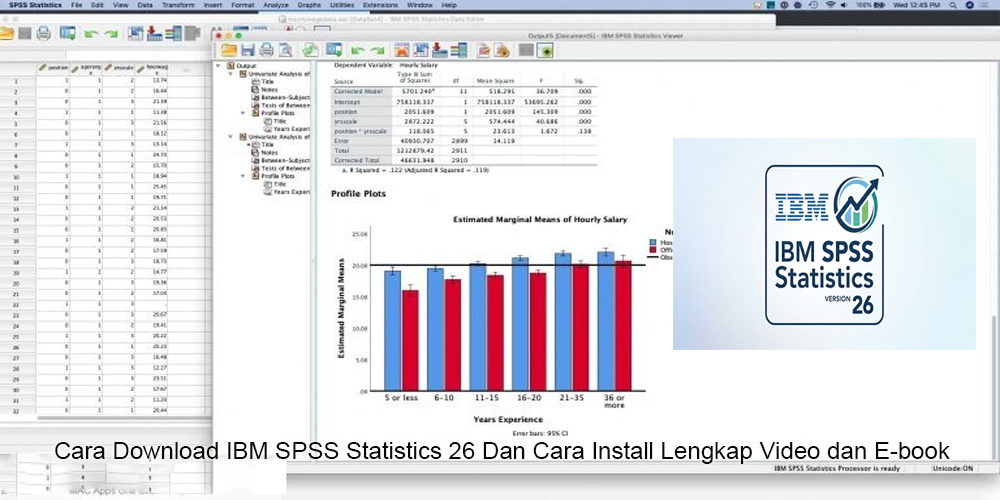Click chart title Estimated Marginal Means
The width and height of the screenshot is (1000, 500).
point(540,219)
